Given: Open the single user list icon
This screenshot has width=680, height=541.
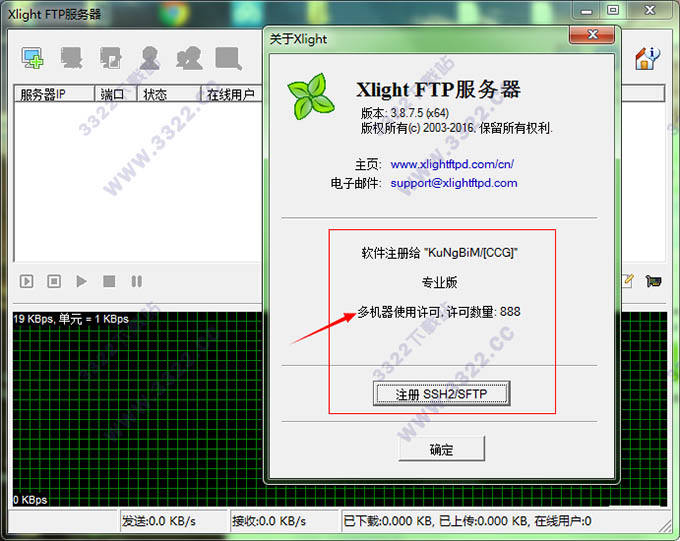Looking at the screenshot, I should pyautogui.click(x=150, y=58).
